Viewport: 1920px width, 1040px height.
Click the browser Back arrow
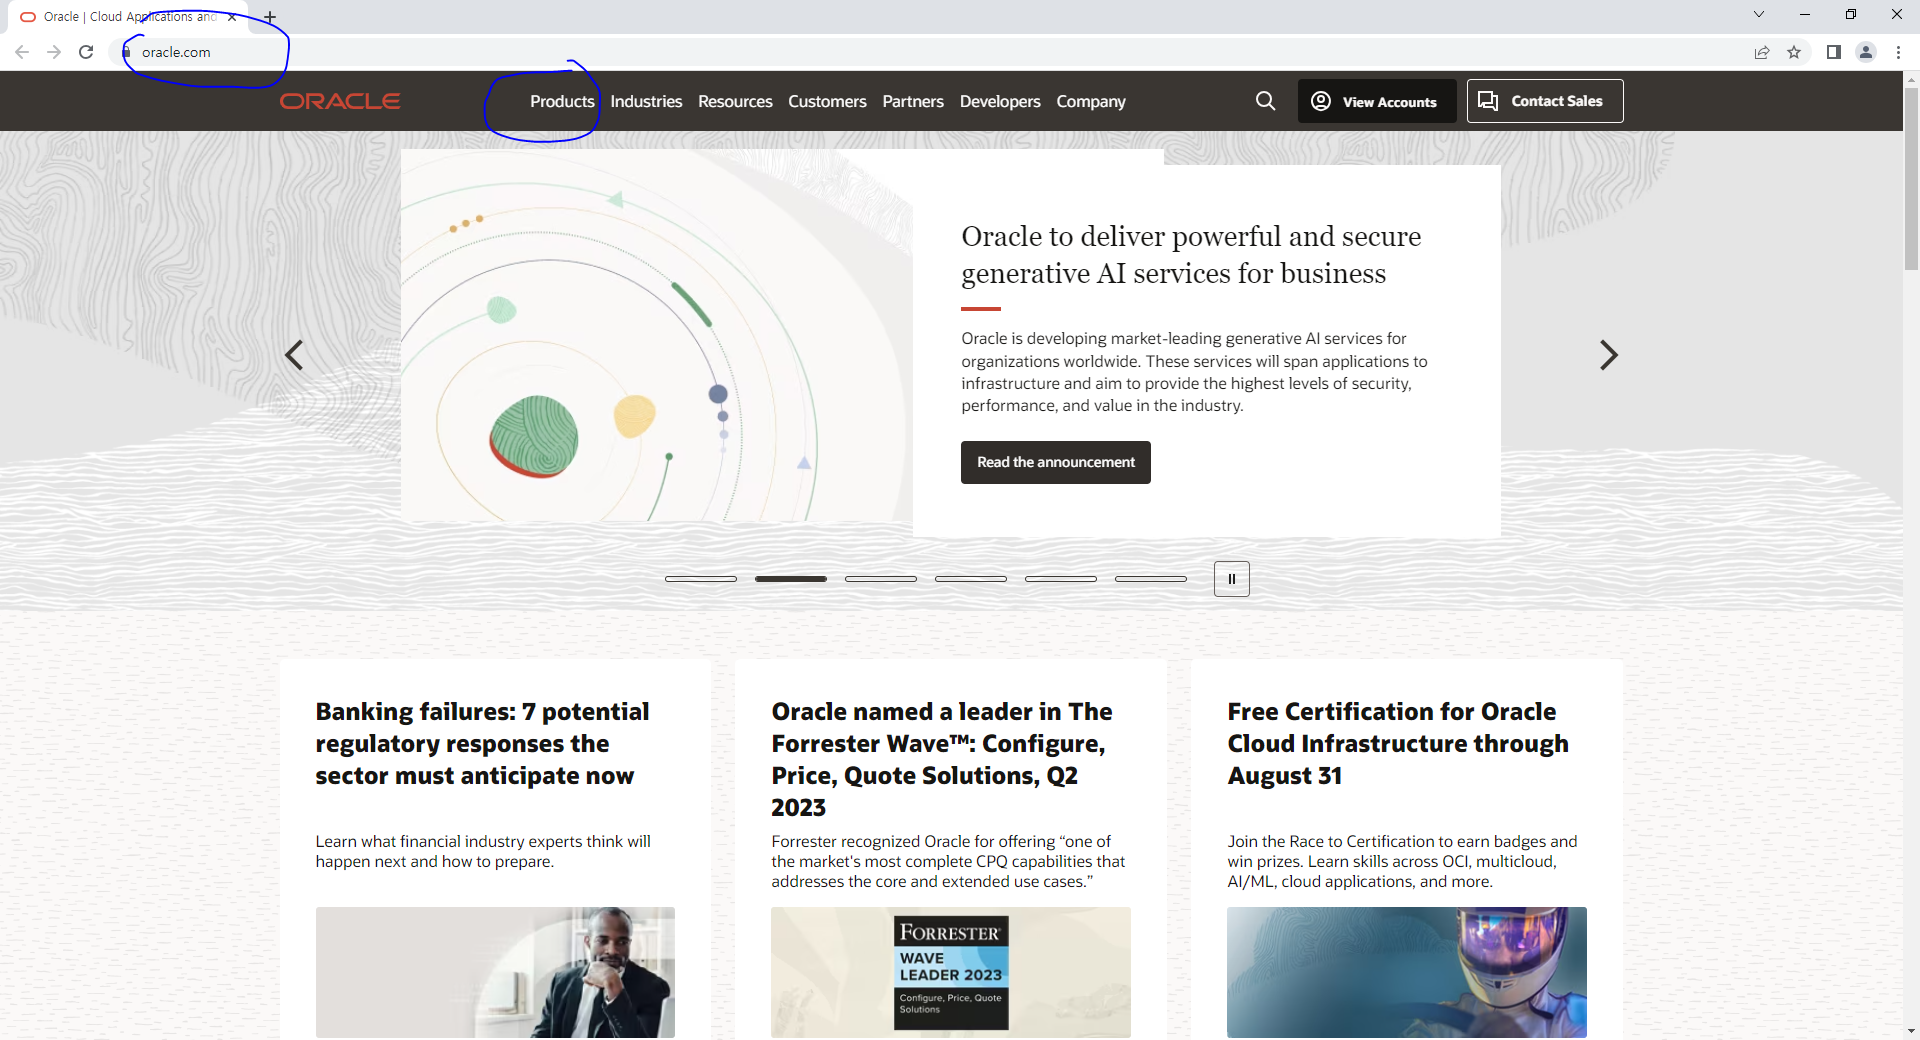(22, 52)
